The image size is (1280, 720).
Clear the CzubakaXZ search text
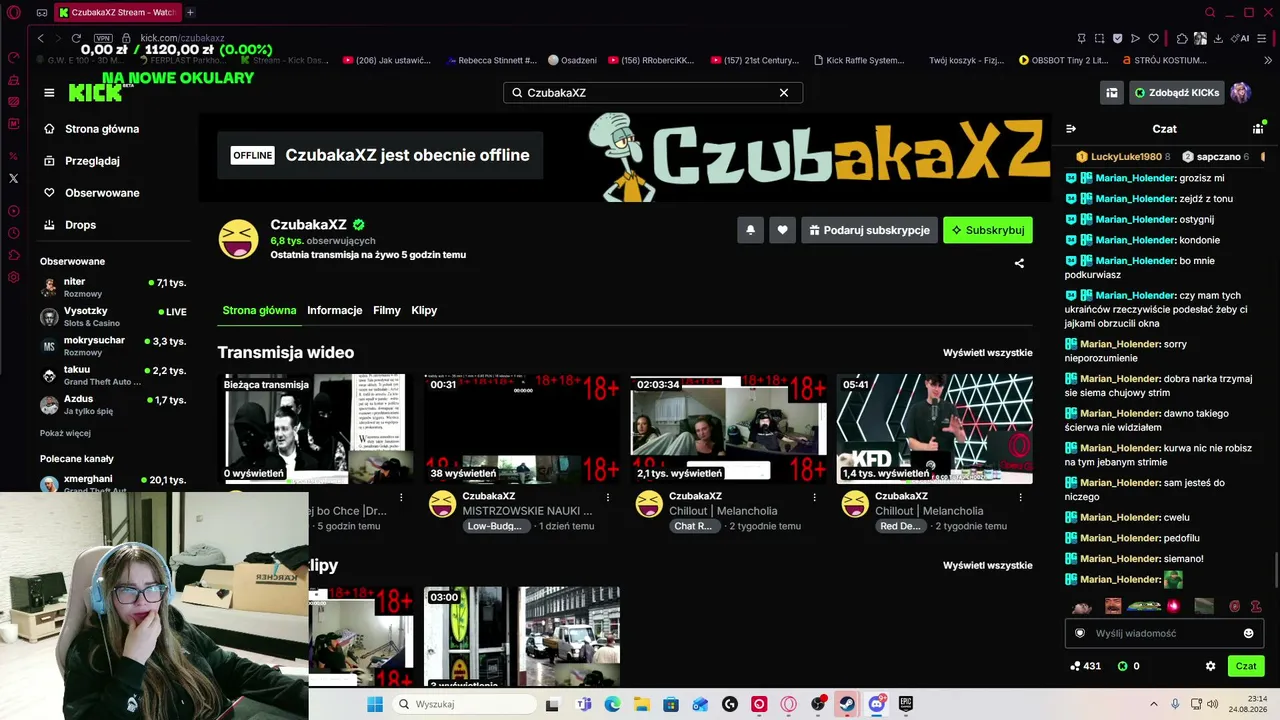[x=784, y=93]
